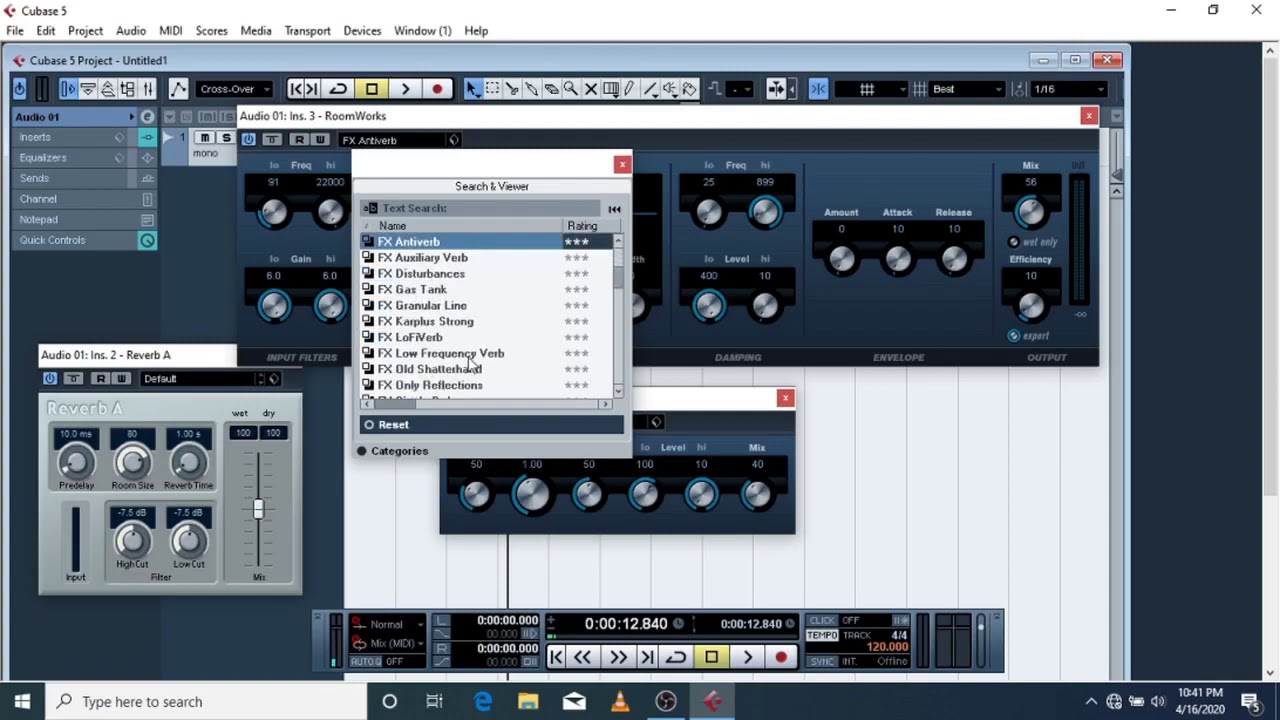The image size is (1280, 720).
Task: Select the Range Selection tool
Action: pyautogui.click(x=492, y=89)
